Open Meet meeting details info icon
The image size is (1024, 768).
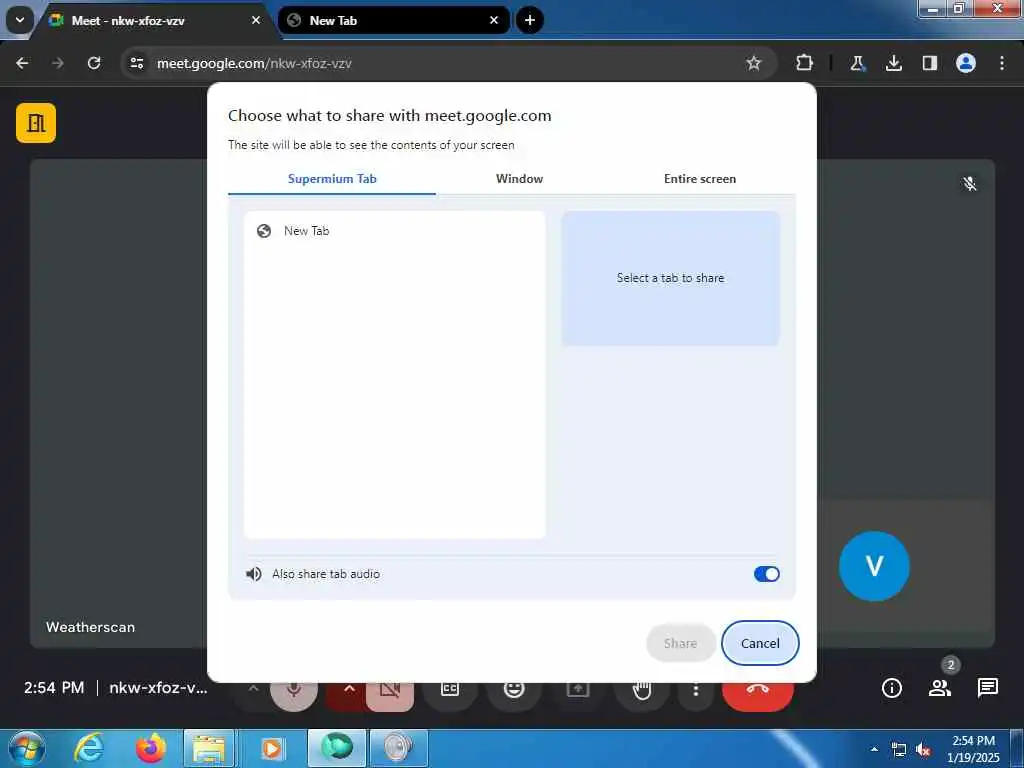click(891, 688)
